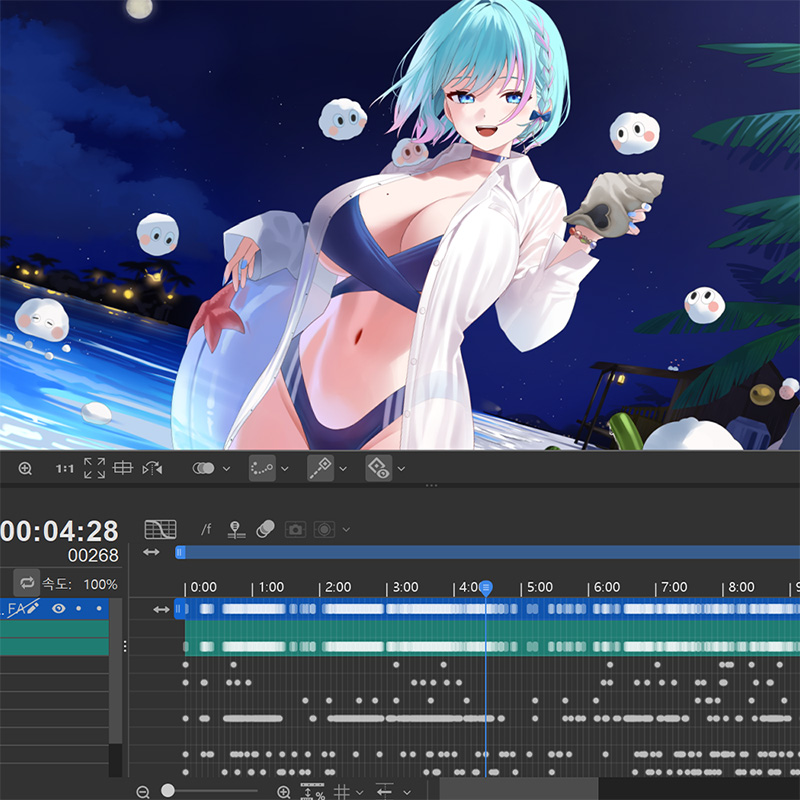Open the dropdown beside the diamond wand tool
The width and height of the screenshot is (800, 800).
tap(343, 468)
